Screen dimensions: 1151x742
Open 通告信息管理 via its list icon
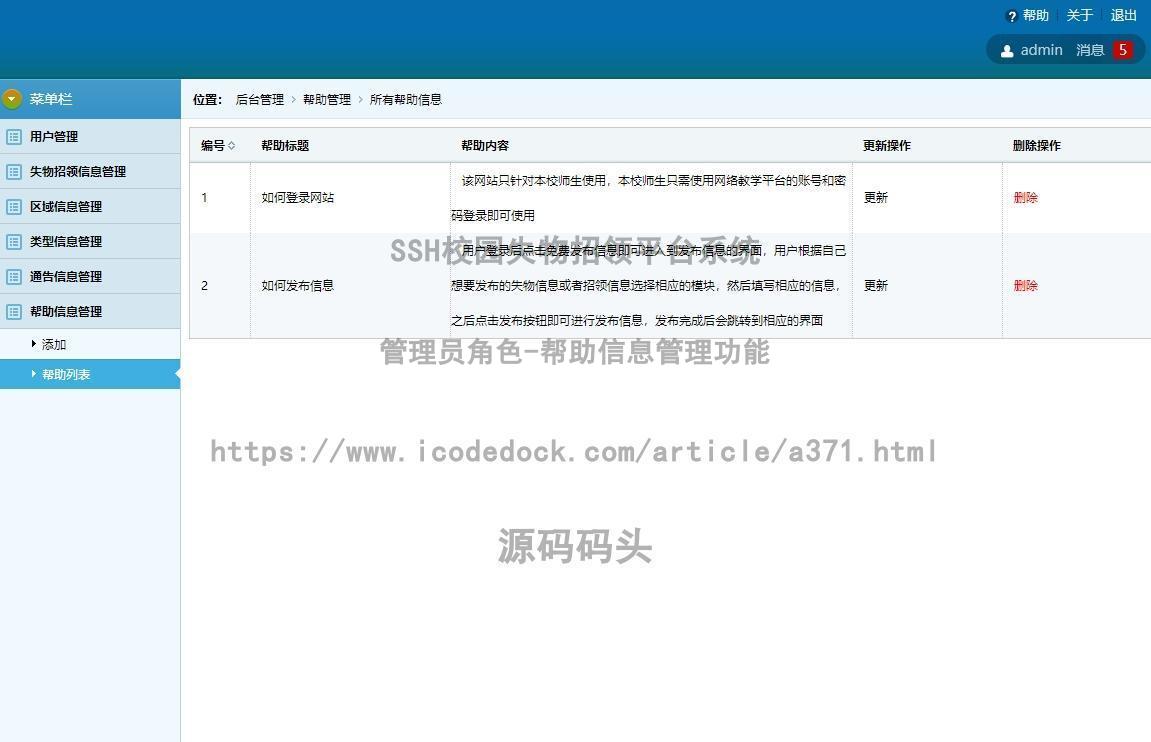[14, 276]
